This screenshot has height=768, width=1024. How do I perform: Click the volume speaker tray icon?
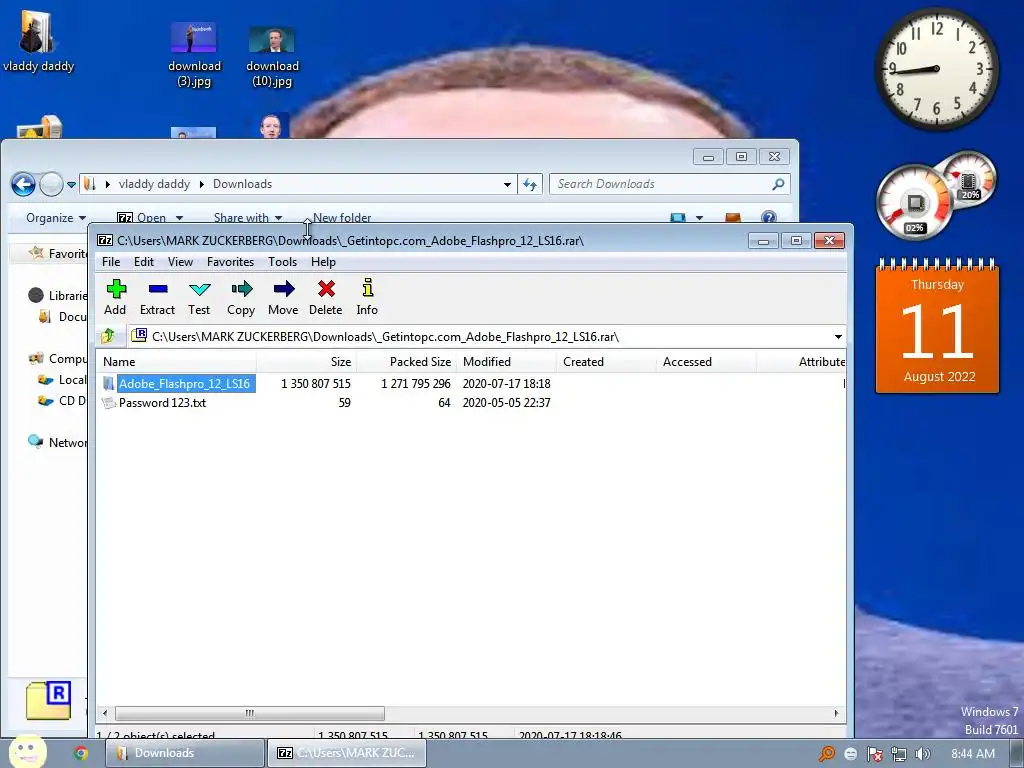coord(923,754)
